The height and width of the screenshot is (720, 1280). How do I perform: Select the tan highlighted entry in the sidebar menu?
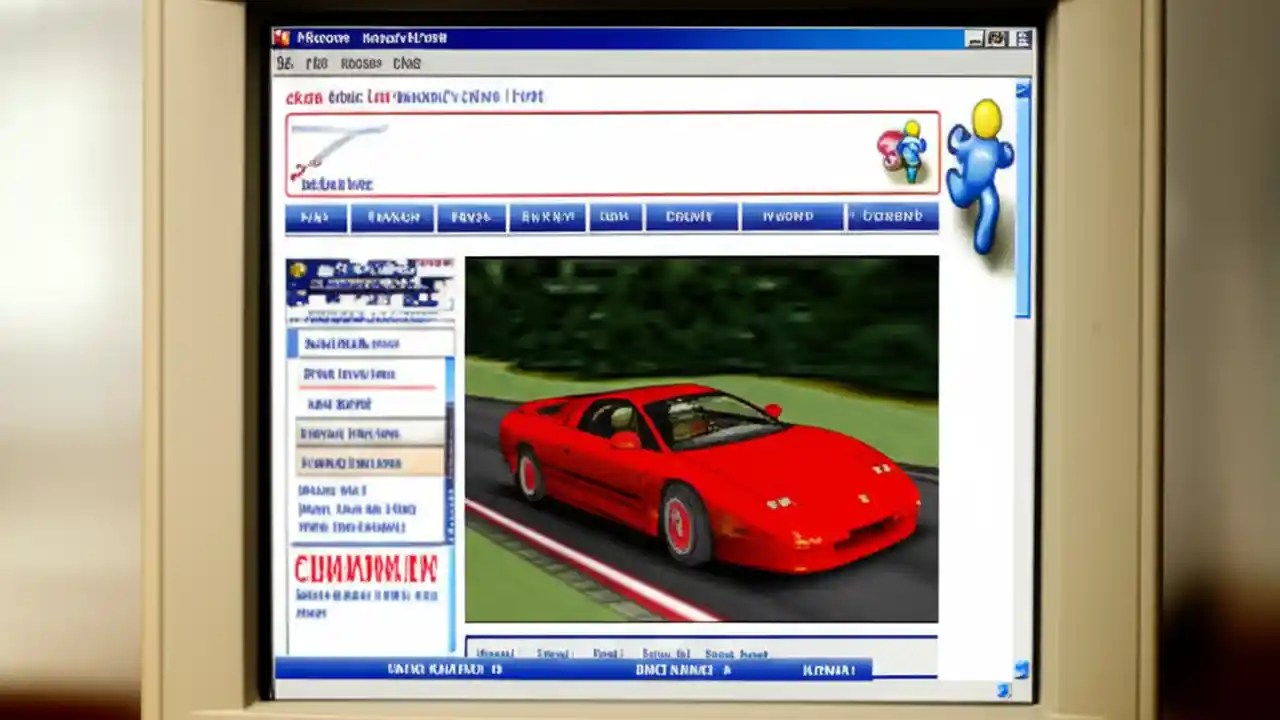352,462
